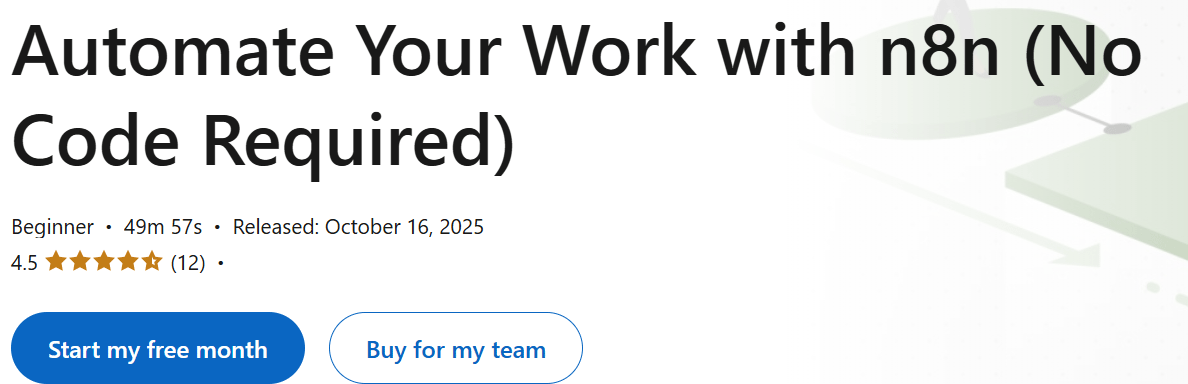1188x384 pixels.
Task: Click the half-filled fifth rating star
Action: 152,262
